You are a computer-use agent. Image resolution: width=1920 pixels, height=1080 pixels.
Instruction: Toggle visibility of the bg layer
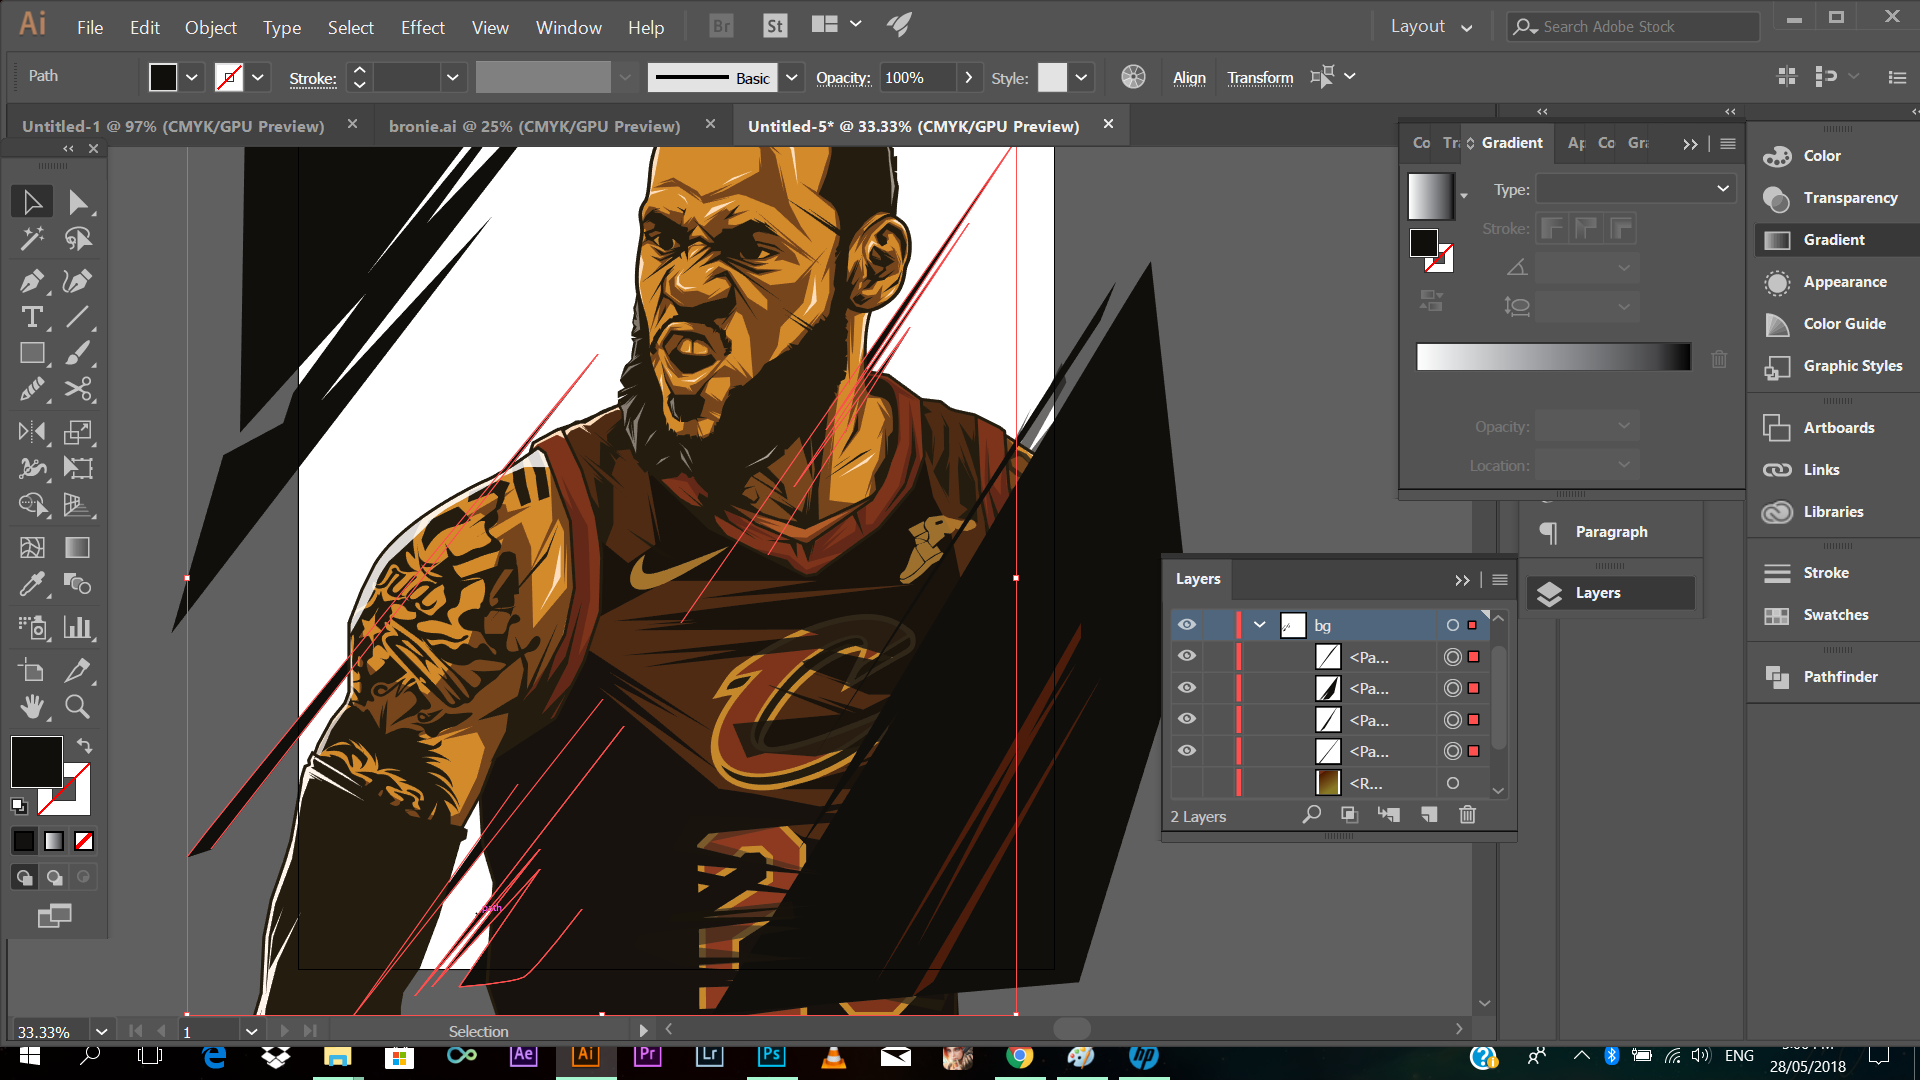click(1187, 625)
